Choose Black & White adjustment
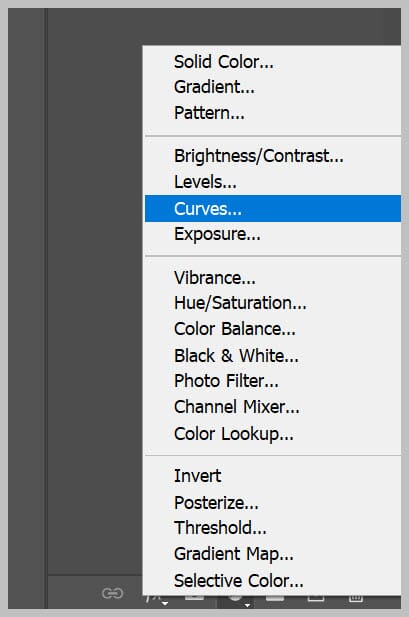The image size is (409, 617). [x=272, y=356]
